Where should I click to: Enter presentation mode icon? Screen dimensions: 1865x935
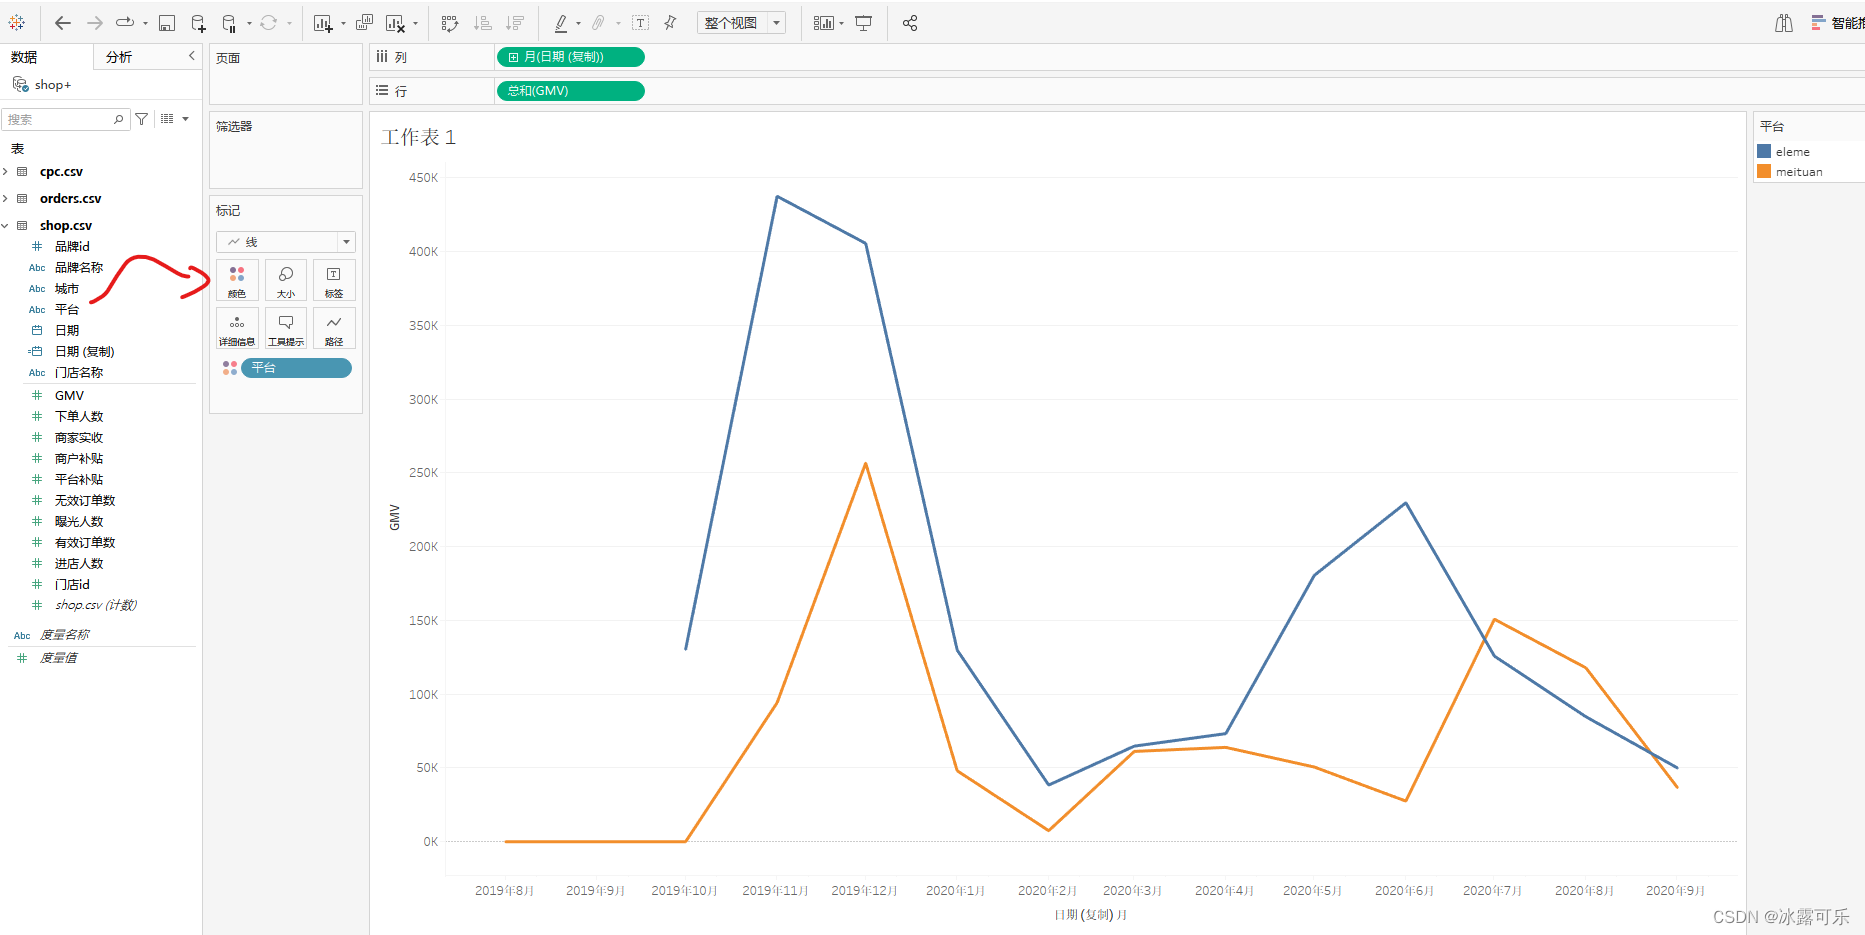(864, 23)
